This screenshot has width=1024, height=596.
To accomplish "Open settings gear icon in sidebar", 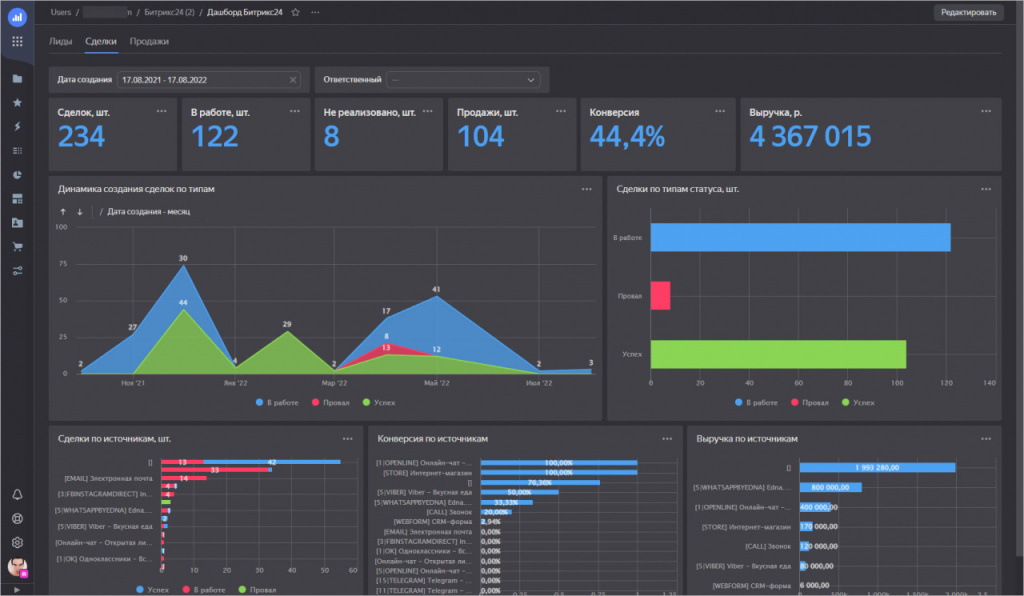I will [18, 542].
